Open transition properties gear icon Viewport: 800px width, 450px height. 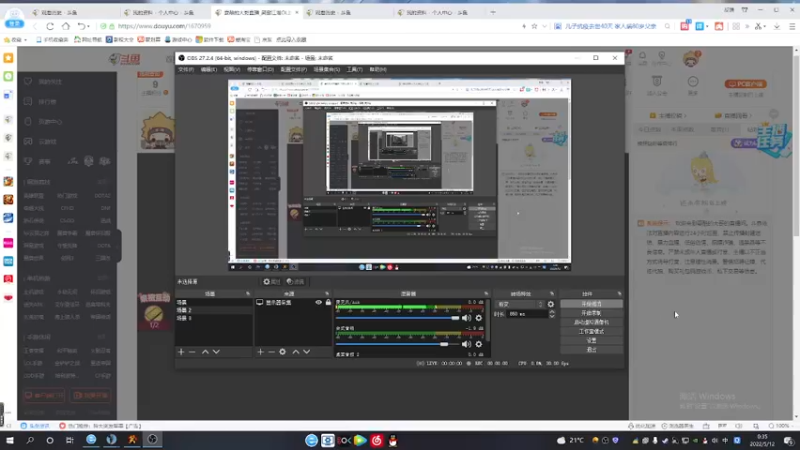(551, 304)
